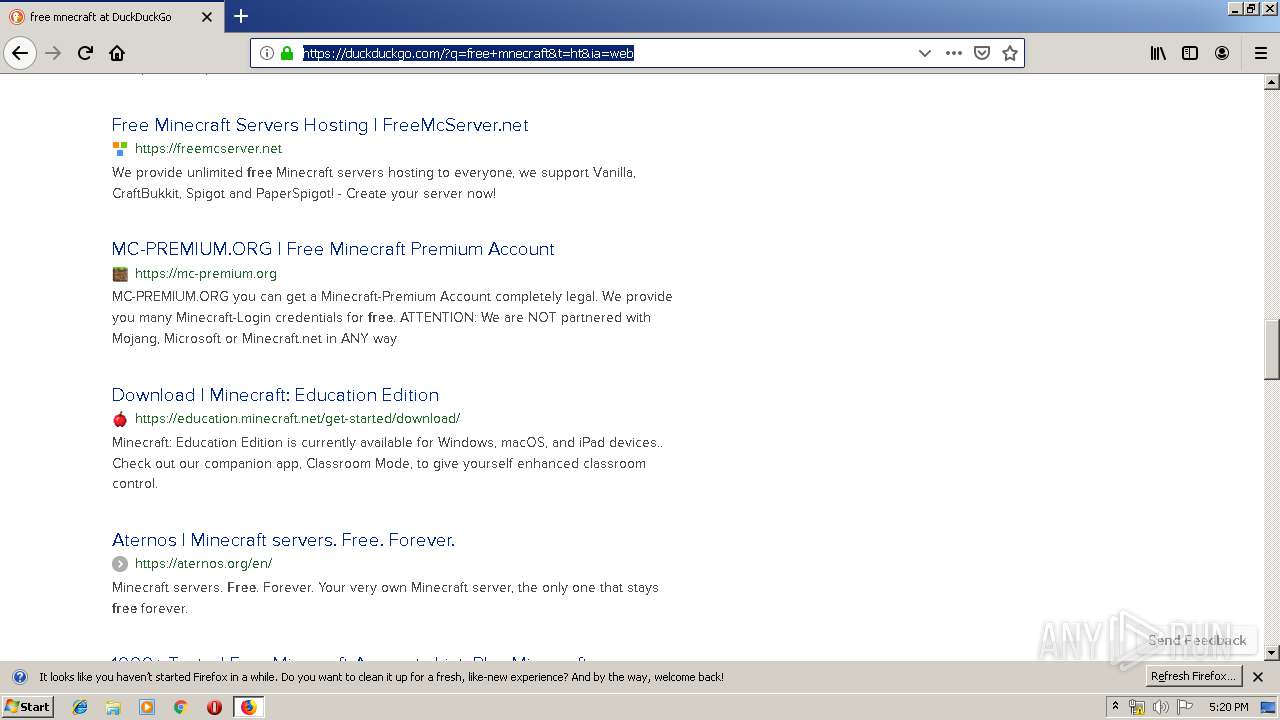Open a new tab with the plus button
The height and width of the screenshot is (720, 1280).
click(241, 16)
